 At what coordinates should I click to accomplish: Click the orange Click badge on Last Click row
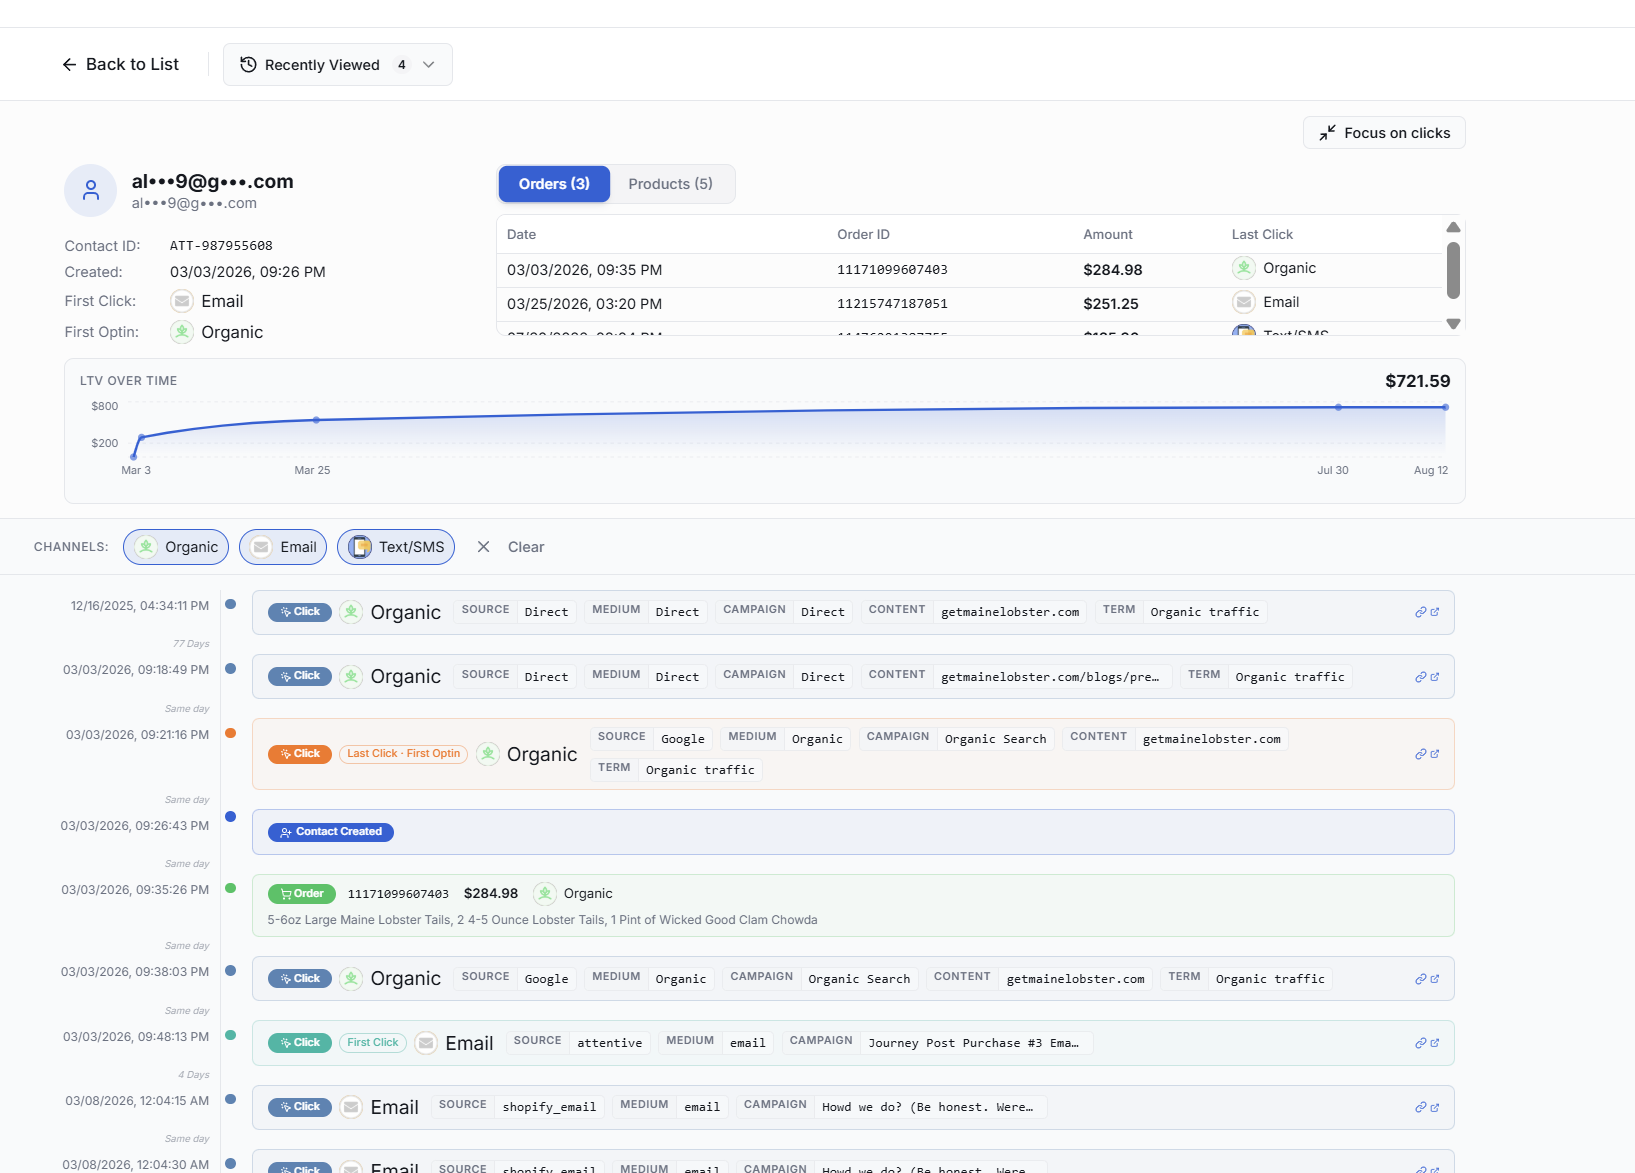[x=300, y=754]
